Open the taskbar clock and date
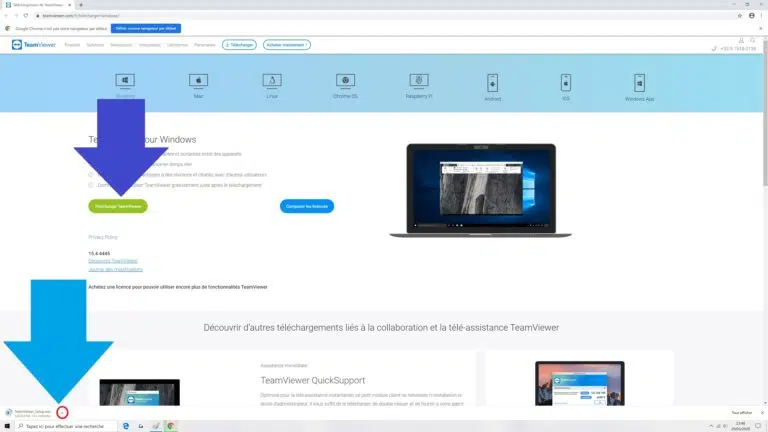 741,426
